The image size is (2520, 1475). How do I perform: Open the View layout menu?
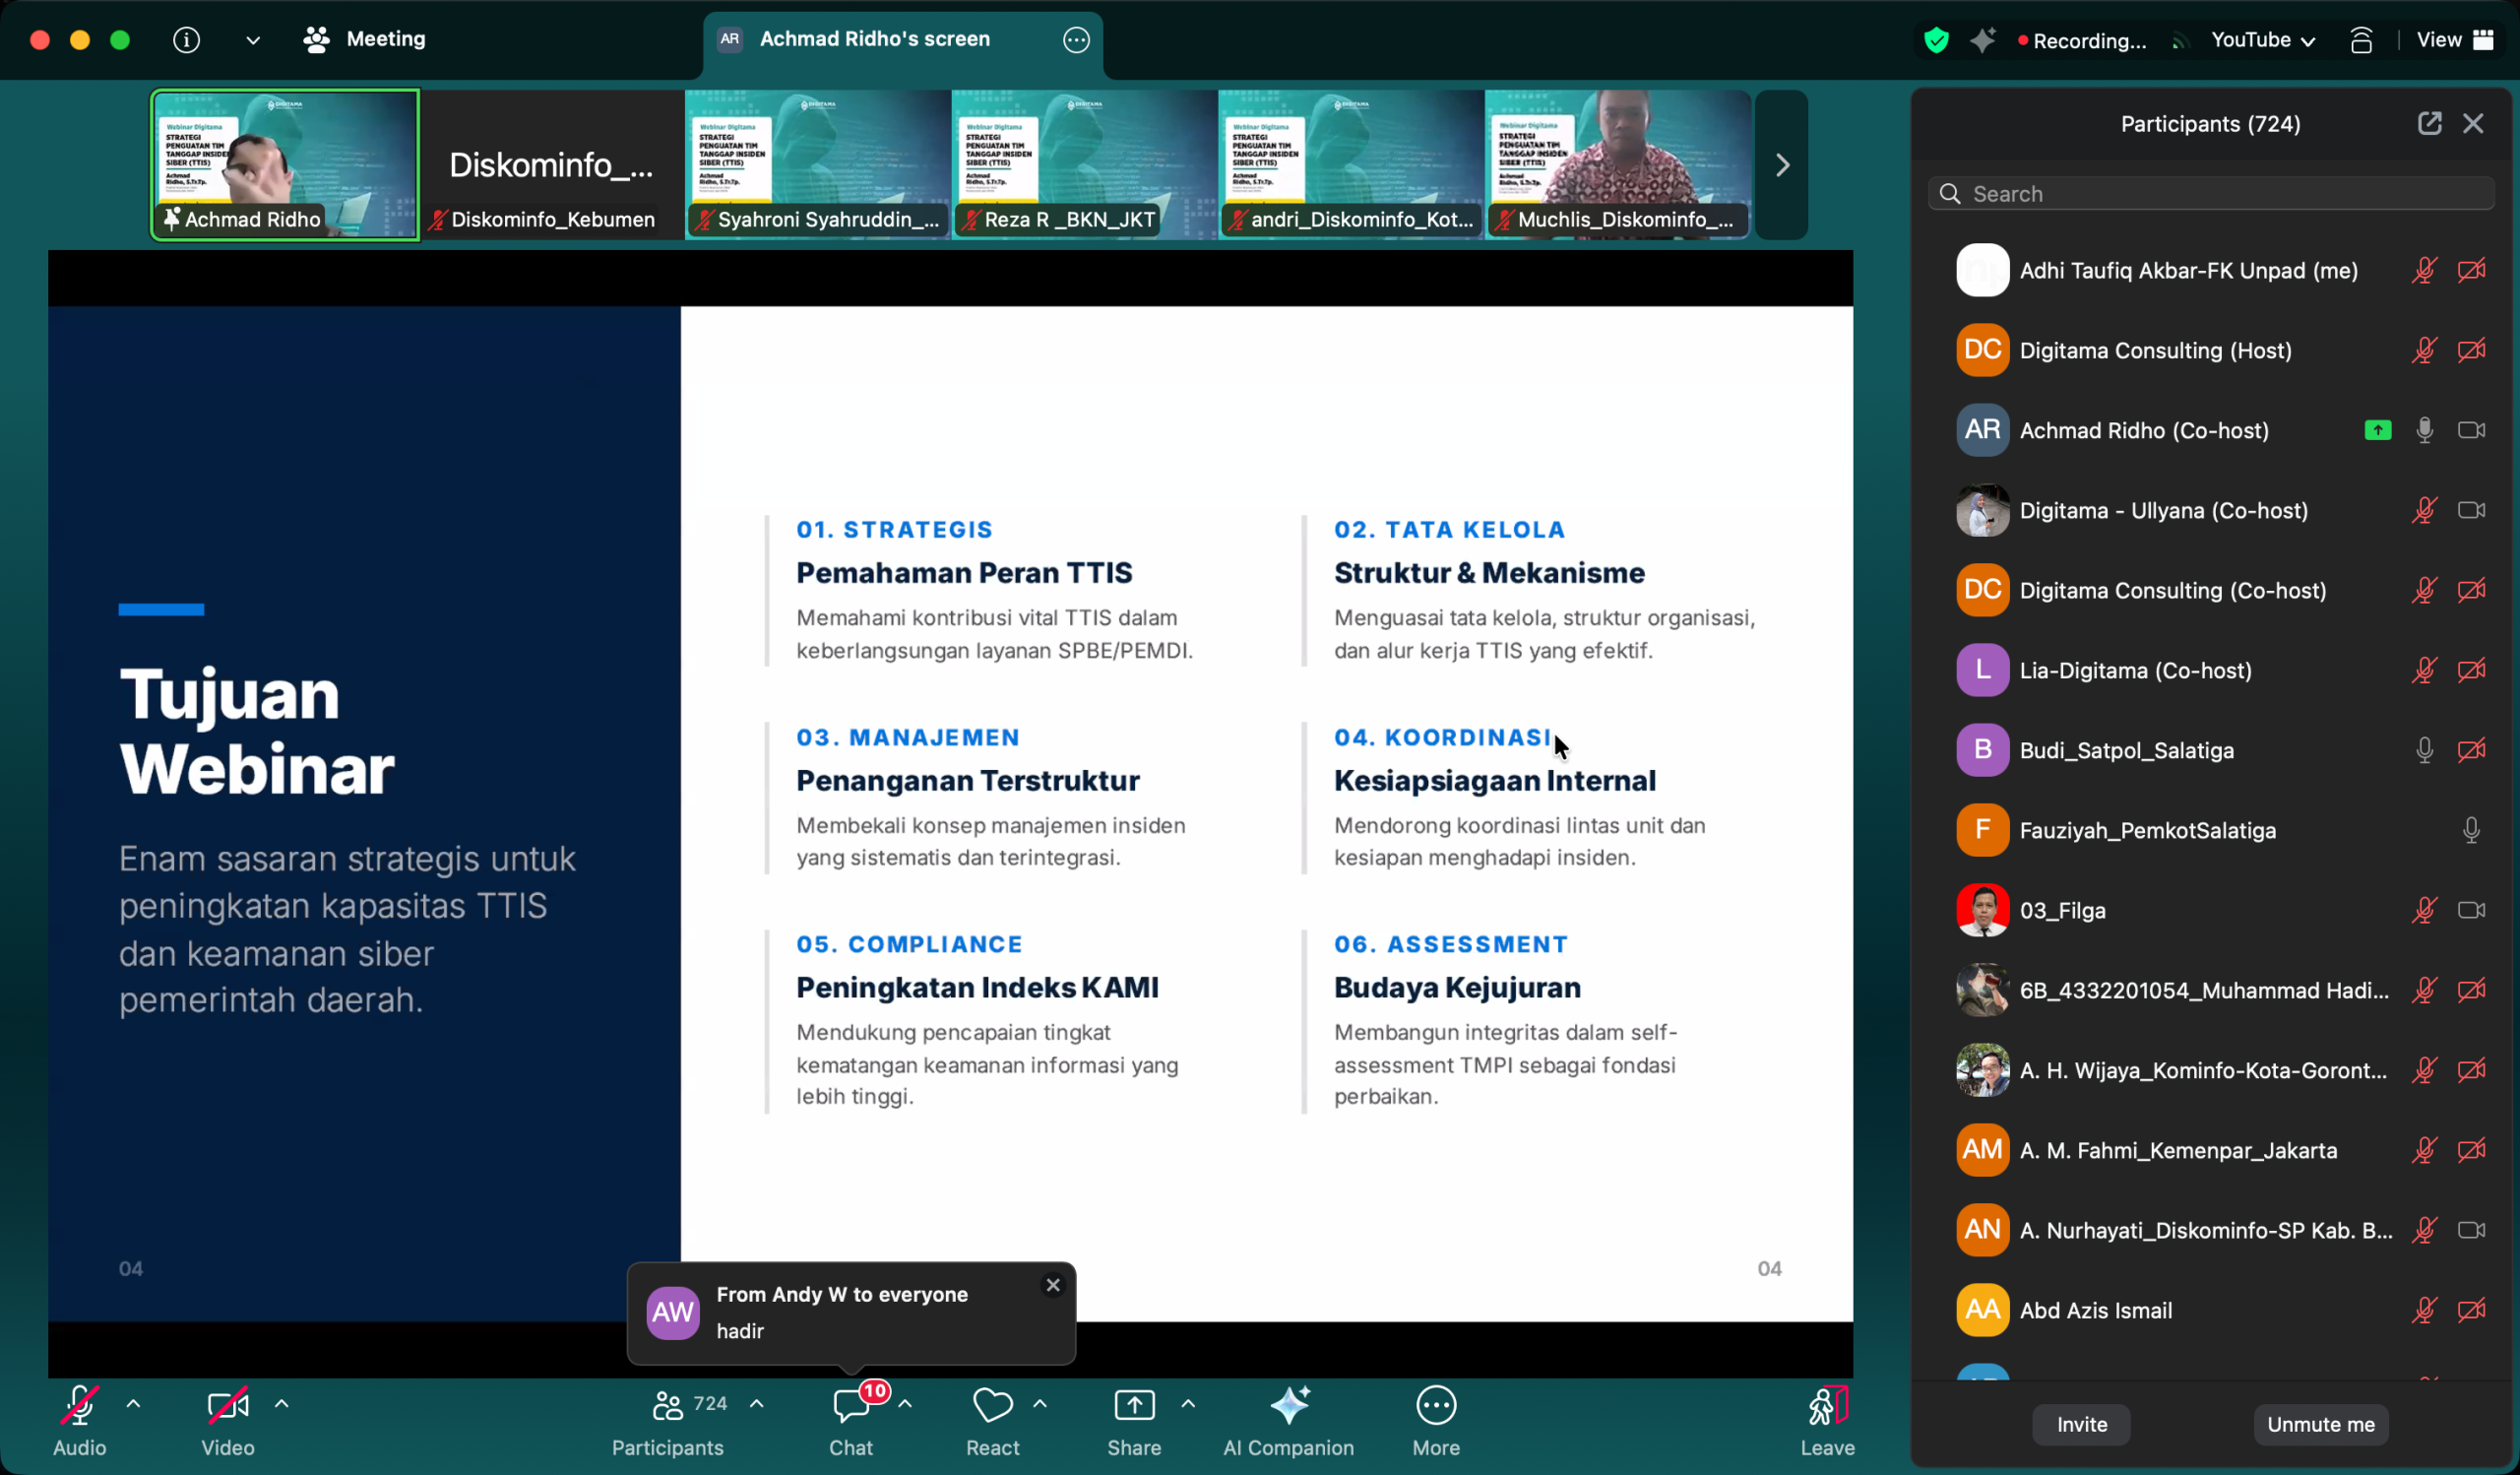(2454, 40)
